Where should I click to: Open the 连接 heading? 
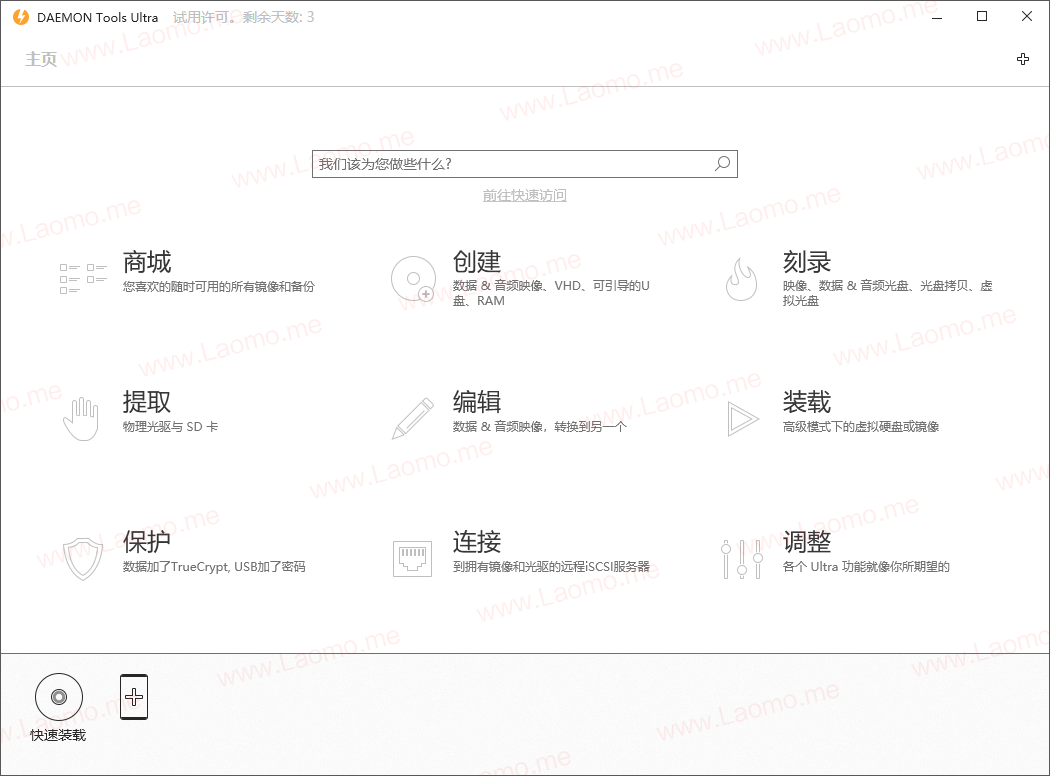477,542
